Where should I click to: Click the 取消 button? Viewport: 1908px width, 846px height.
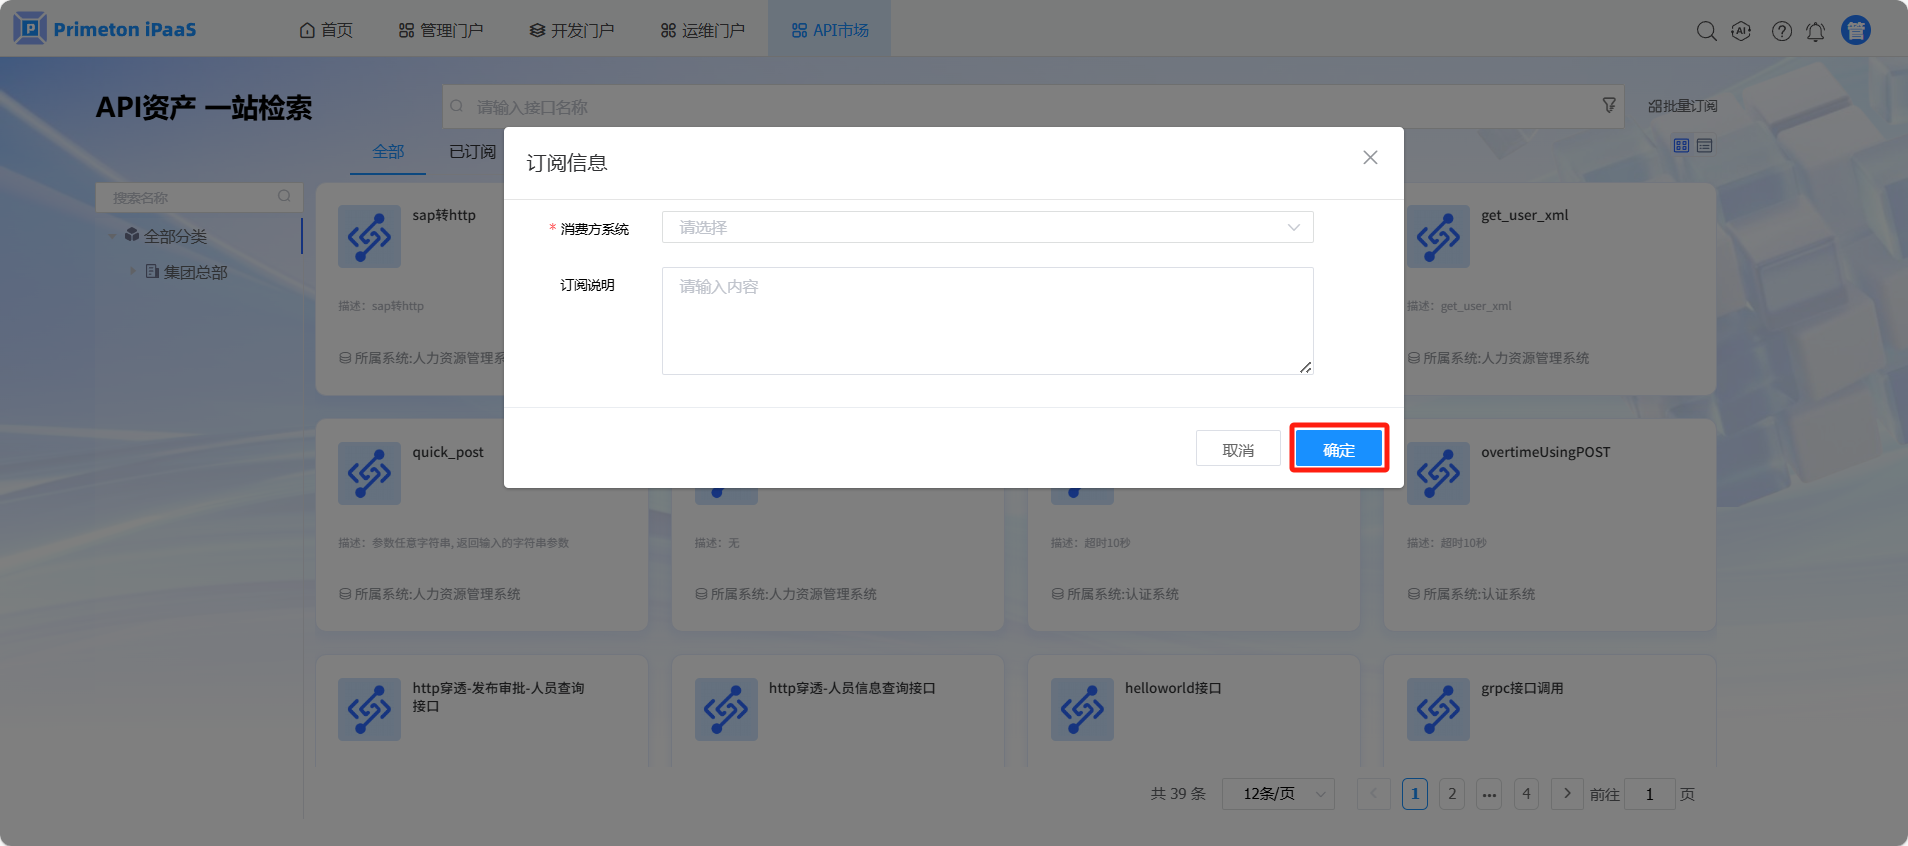tap(1238, 449)
